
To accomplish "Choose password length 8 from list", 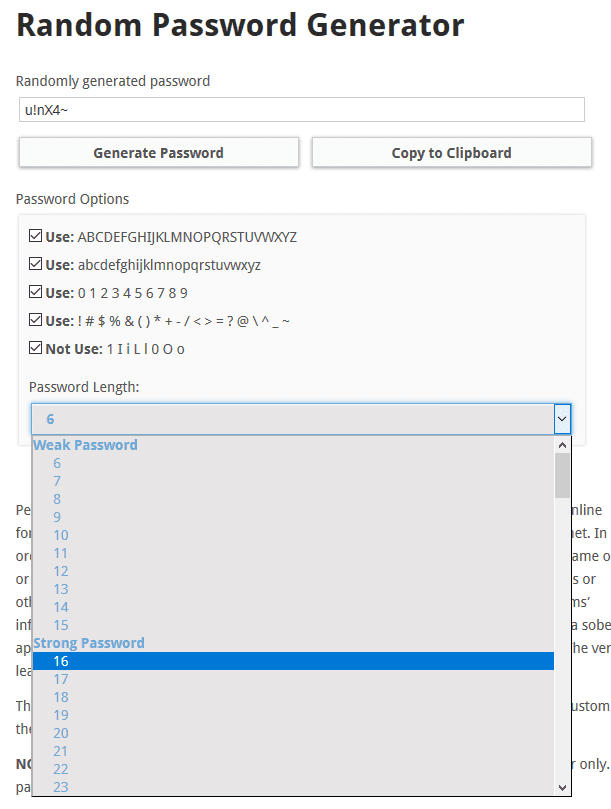I will point(57,499).
